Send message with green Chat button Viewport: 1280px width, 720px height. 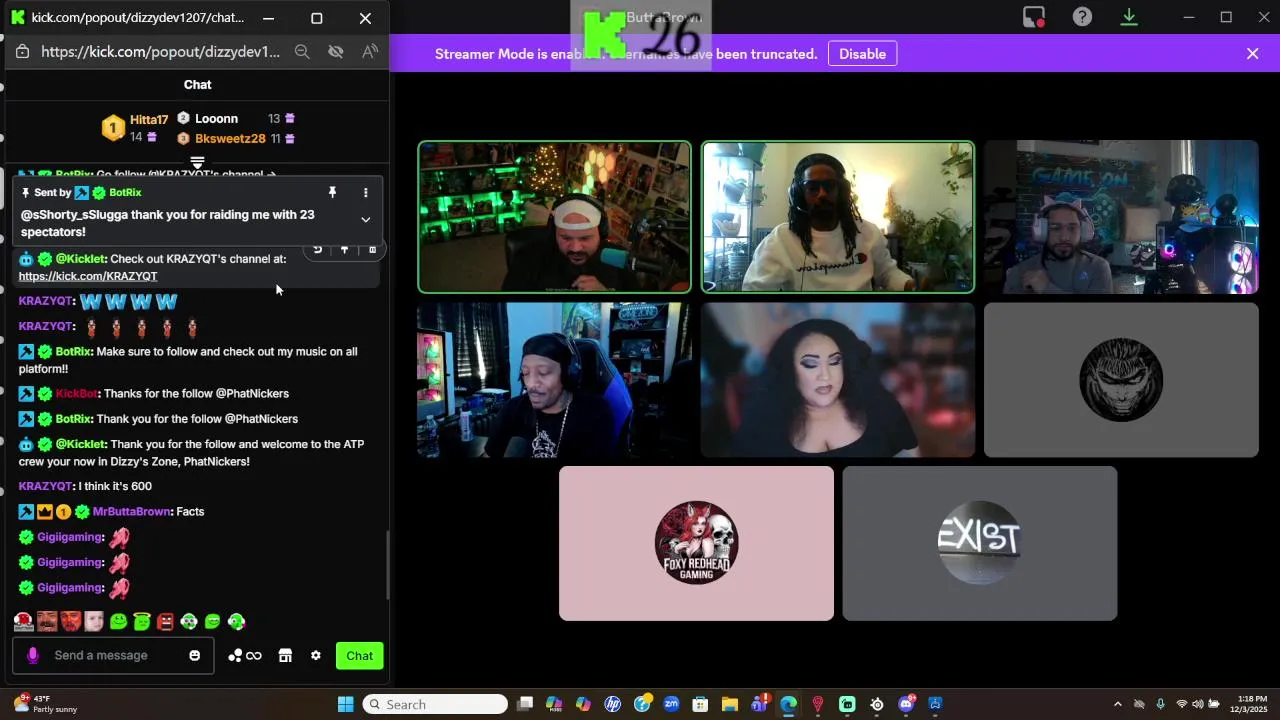tap(360, 656)
